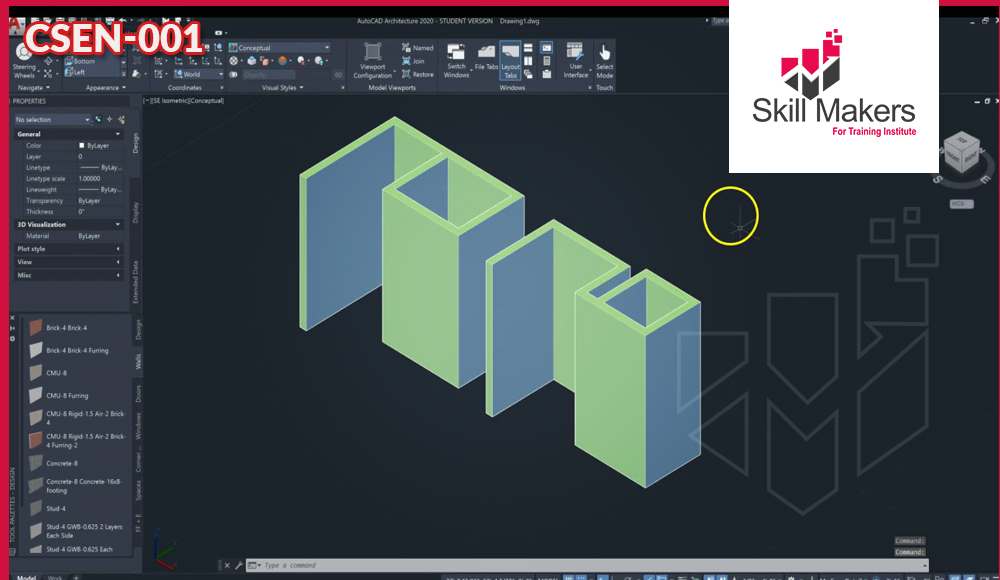Open the Conceptual visual style dropdown
This screenshot has height=580, width=1000.
[x=280, y=47]
